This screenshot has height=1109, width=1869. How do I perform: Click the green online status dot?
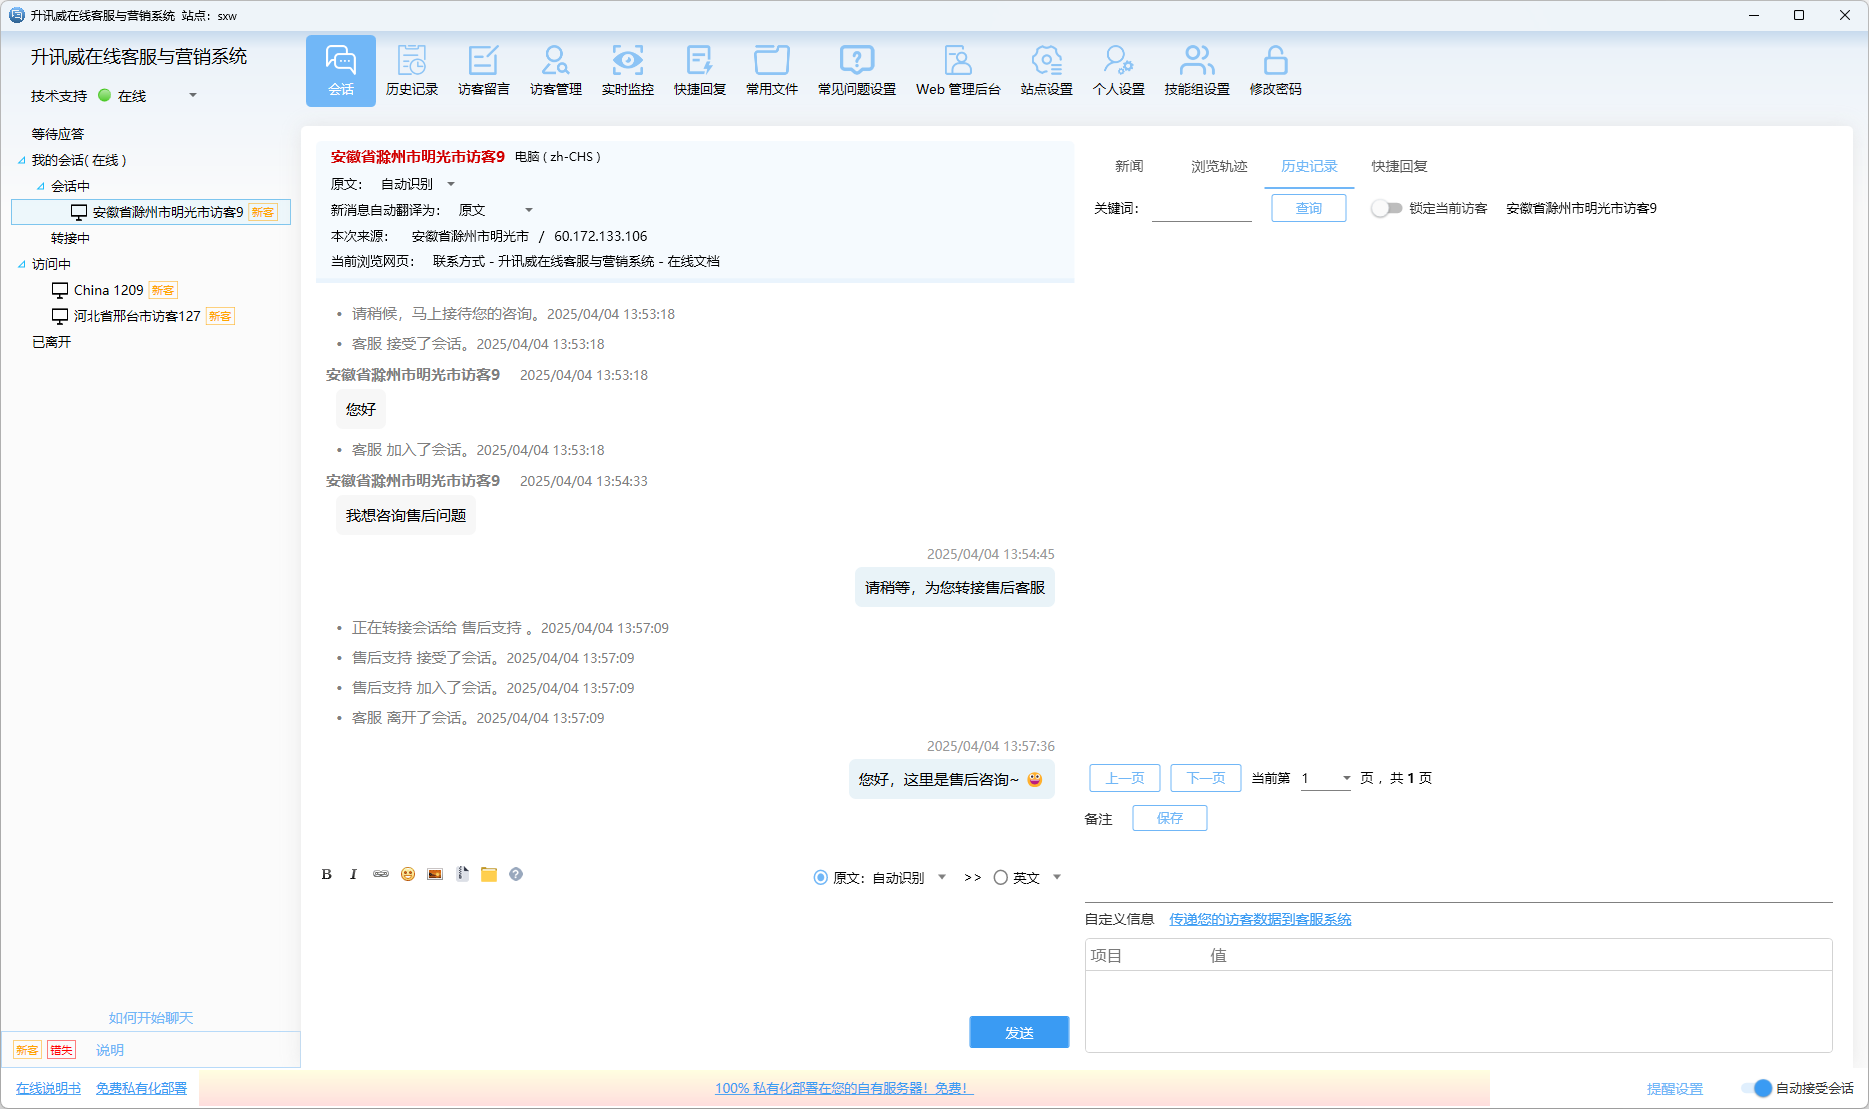[104, 95]
